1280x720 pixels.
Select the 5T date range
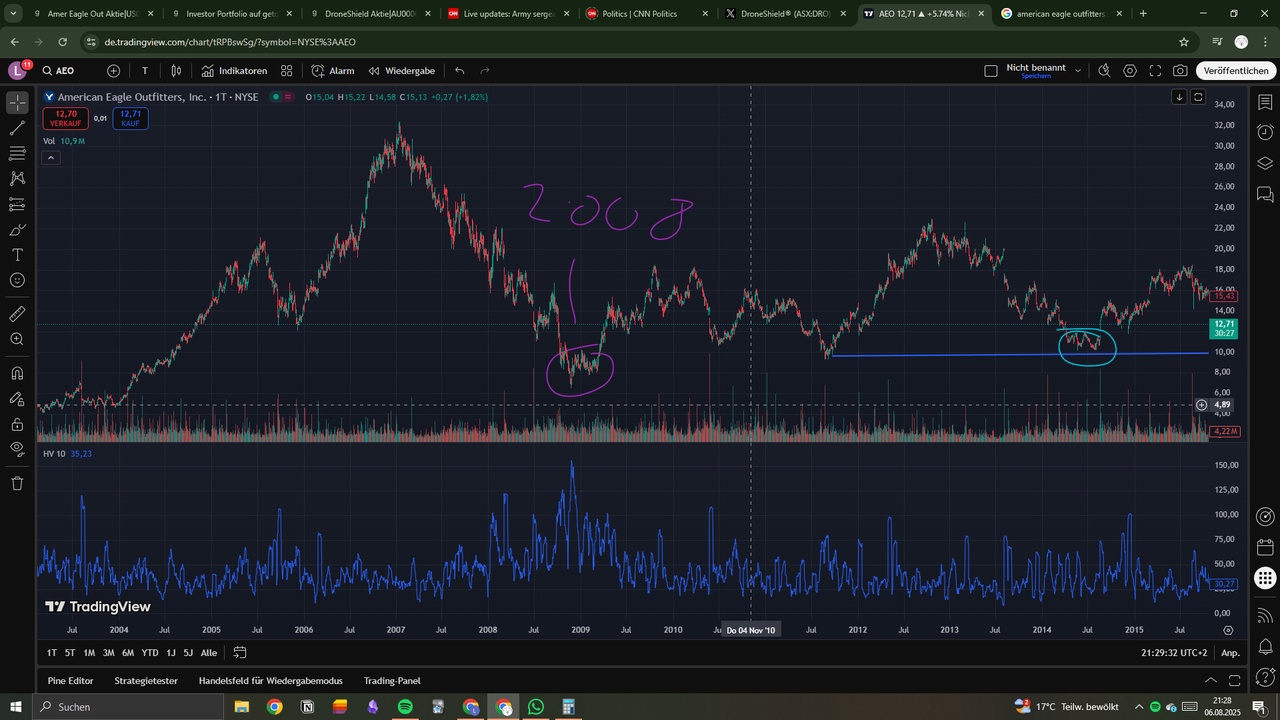pyautogui.click(x=70, y=653)
